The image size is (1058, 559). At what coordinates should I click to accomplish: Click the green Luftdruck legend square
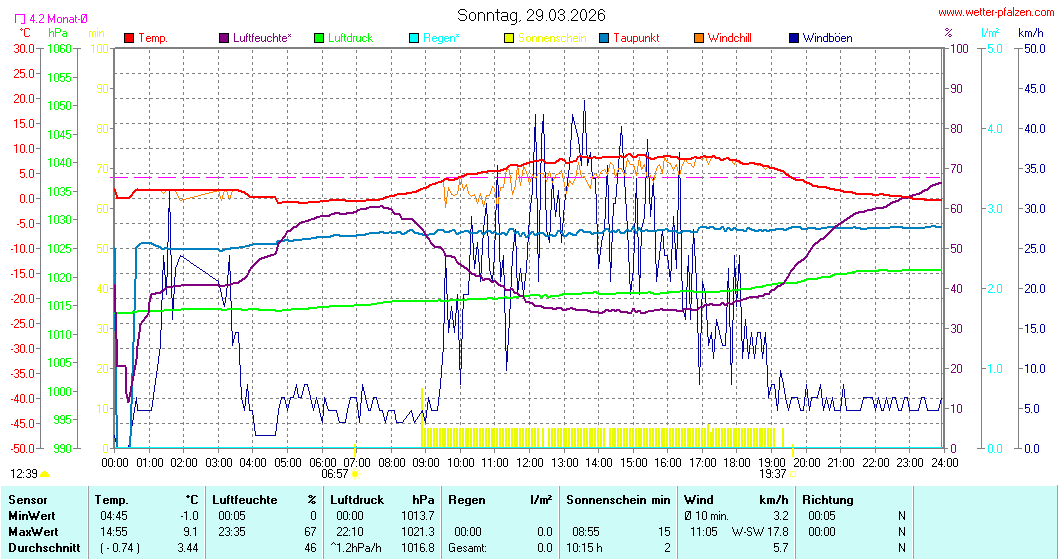pyautogui.click(x=319, y=38)
